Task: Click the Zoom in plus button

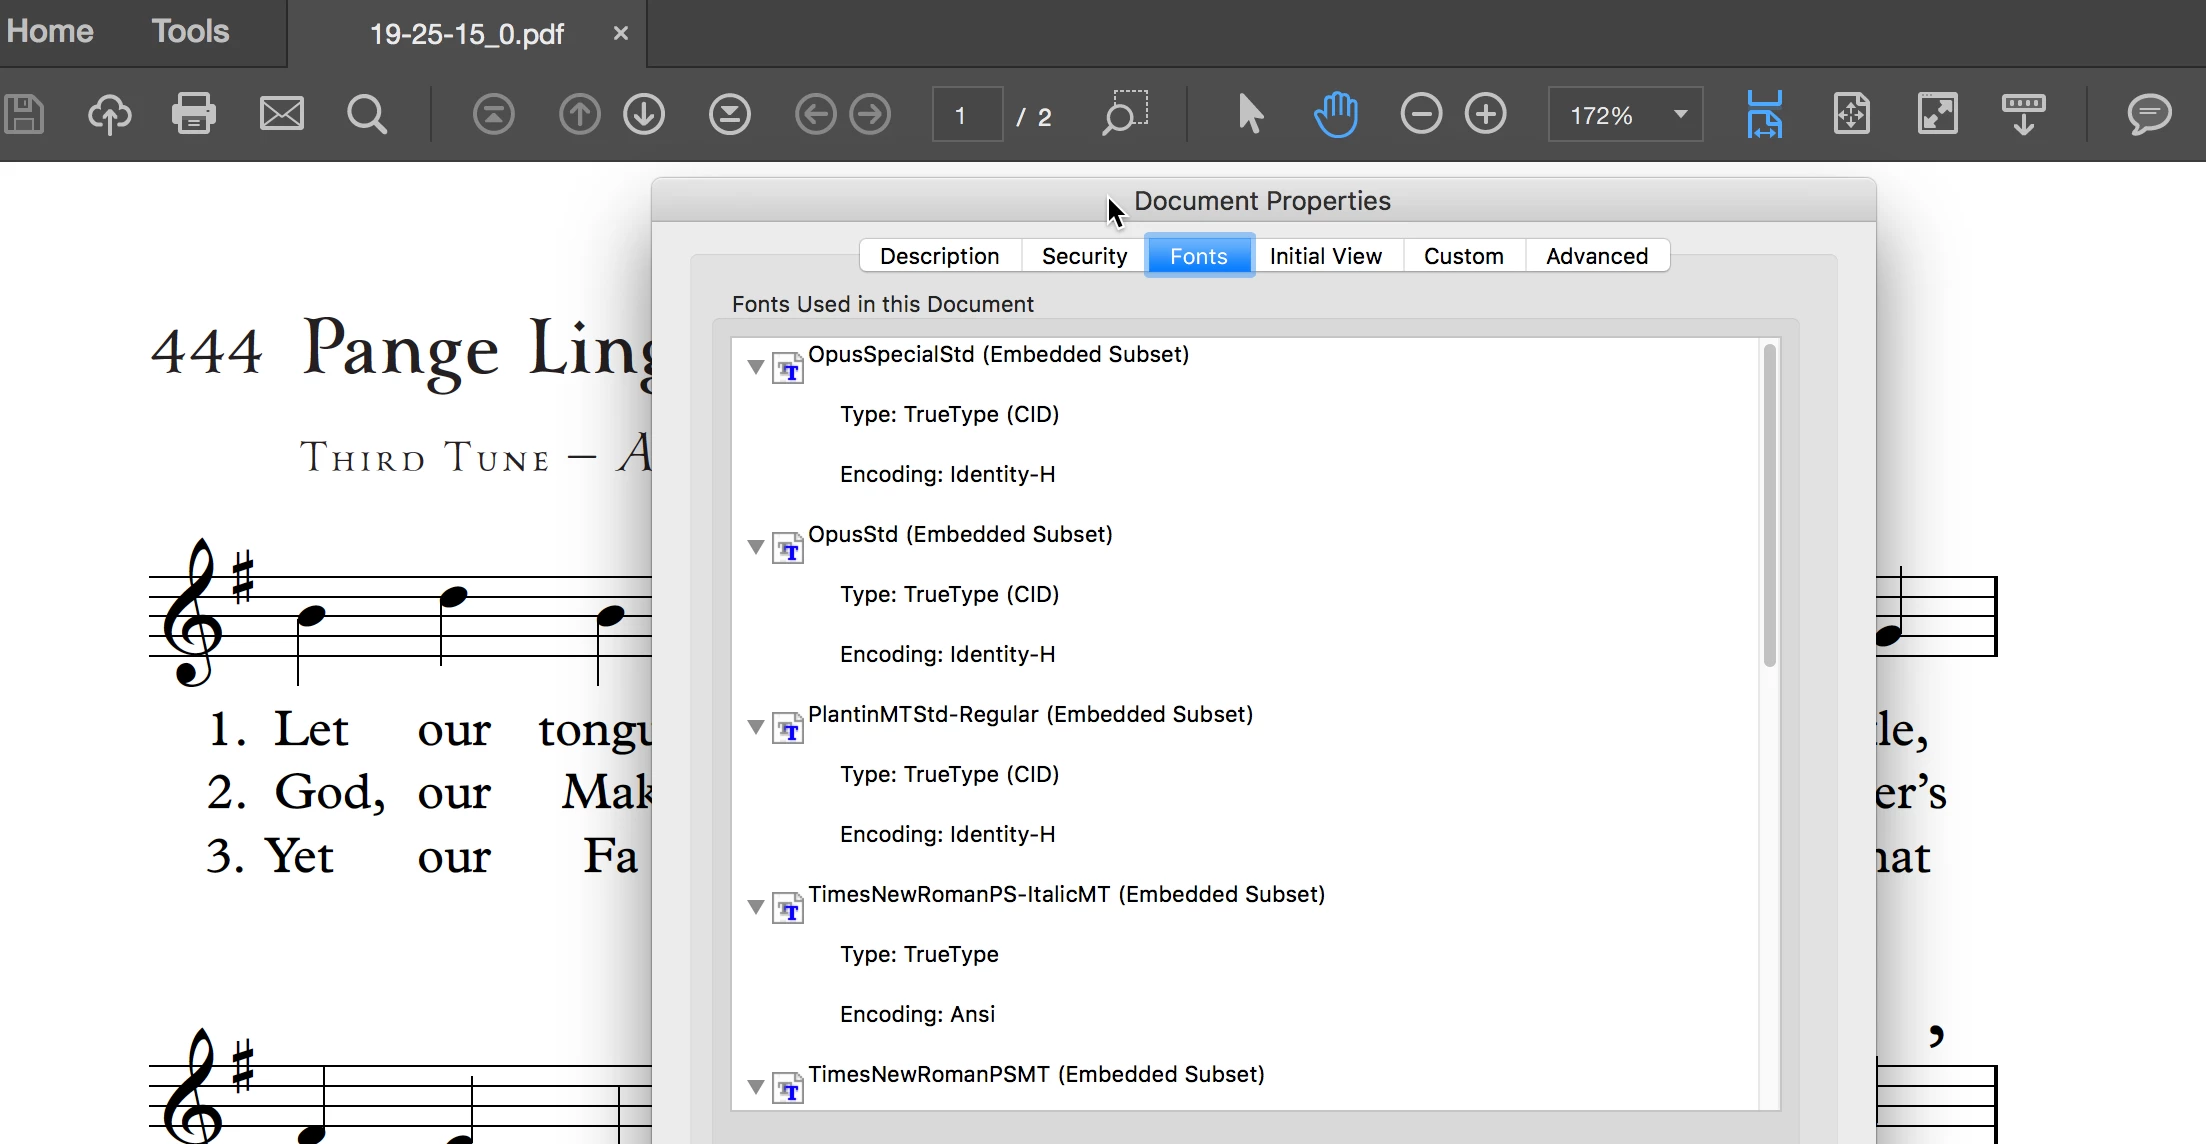Action: (x=1485, y=114)
